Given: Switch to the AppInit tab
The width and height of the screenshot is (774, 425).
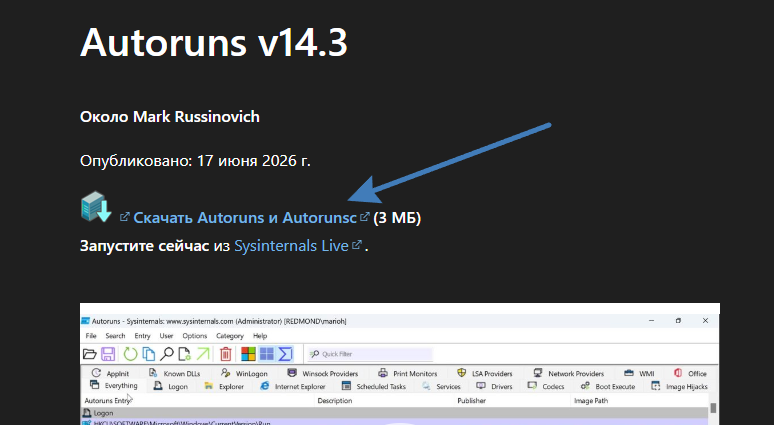Looking at the screenshot, I should 111,373.
